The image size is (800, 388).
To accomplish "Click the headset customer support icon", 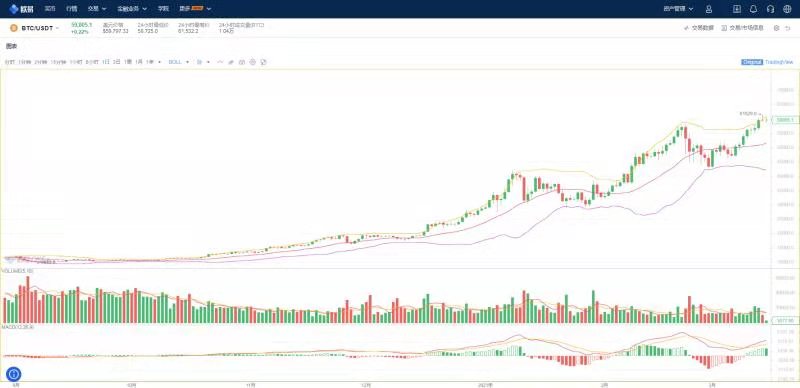I will tap(770, 9).
